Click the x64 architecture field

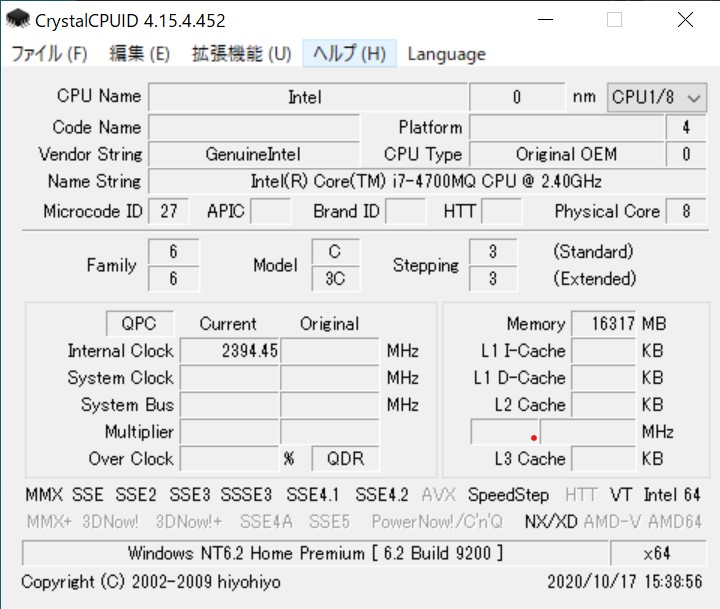click(656, 553)
